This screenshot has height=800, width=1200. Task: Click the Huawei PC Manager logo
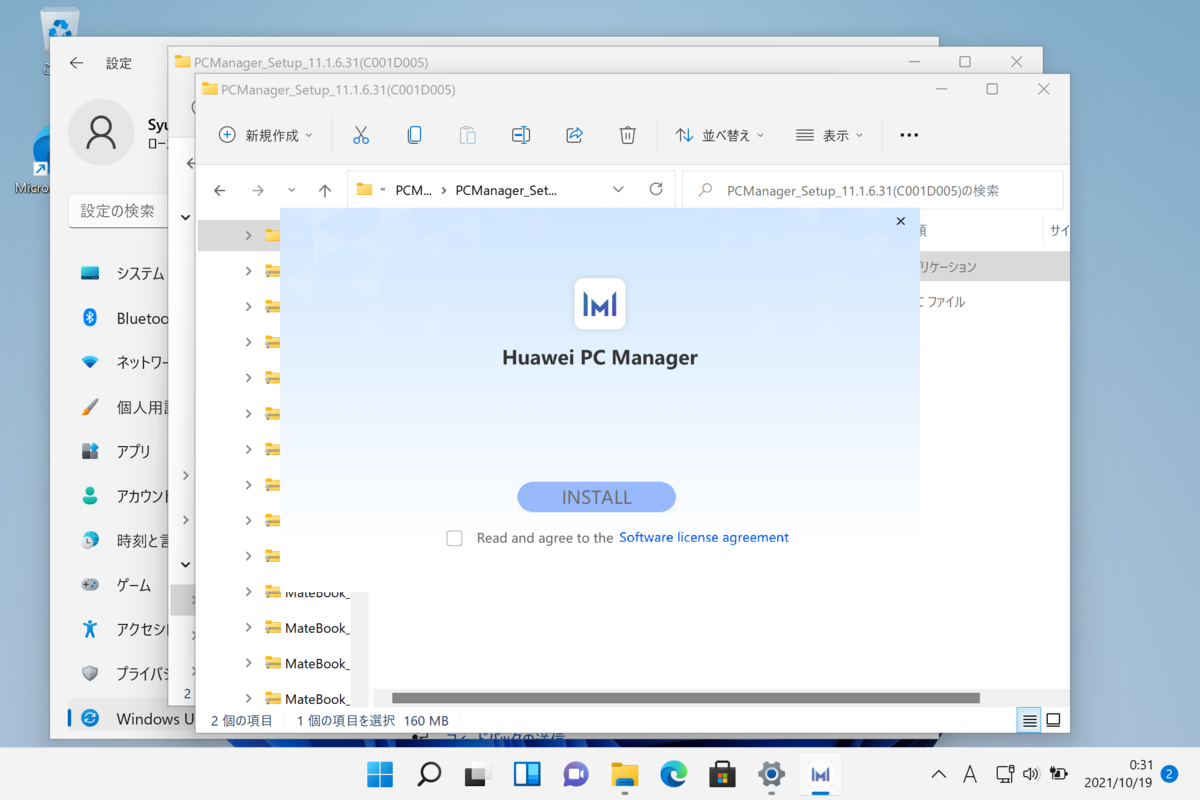click(x=599, y=304)
